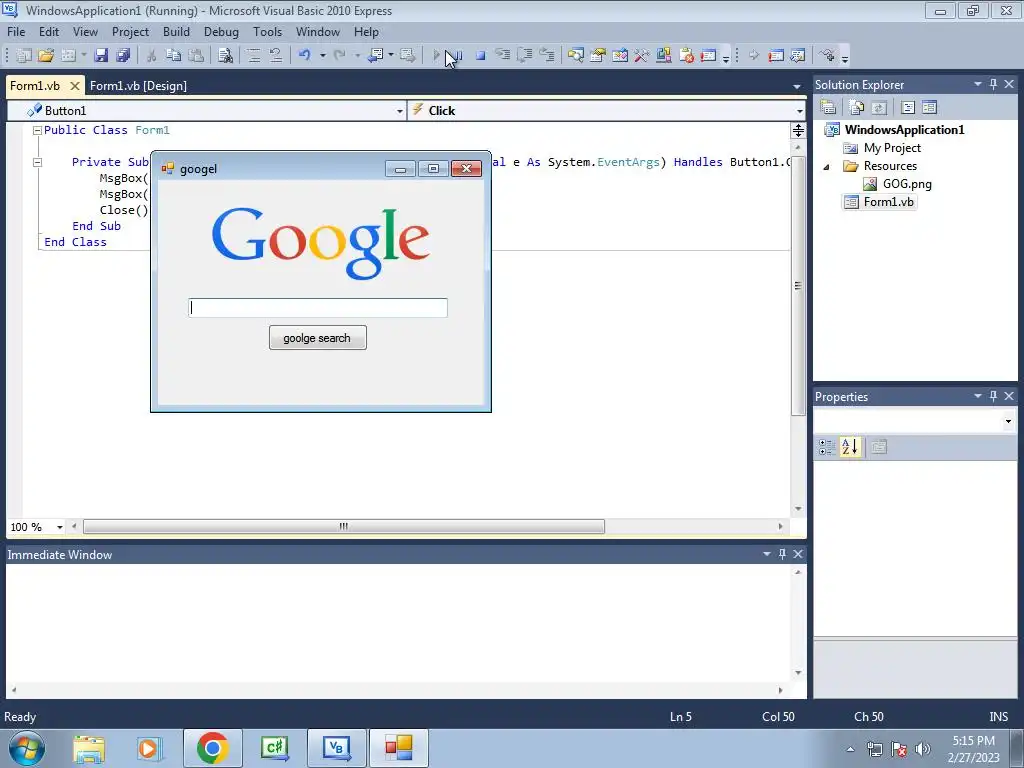Click the code editor horizontal scrollbar thumb
1024x768 pixels.
[344, 526]
